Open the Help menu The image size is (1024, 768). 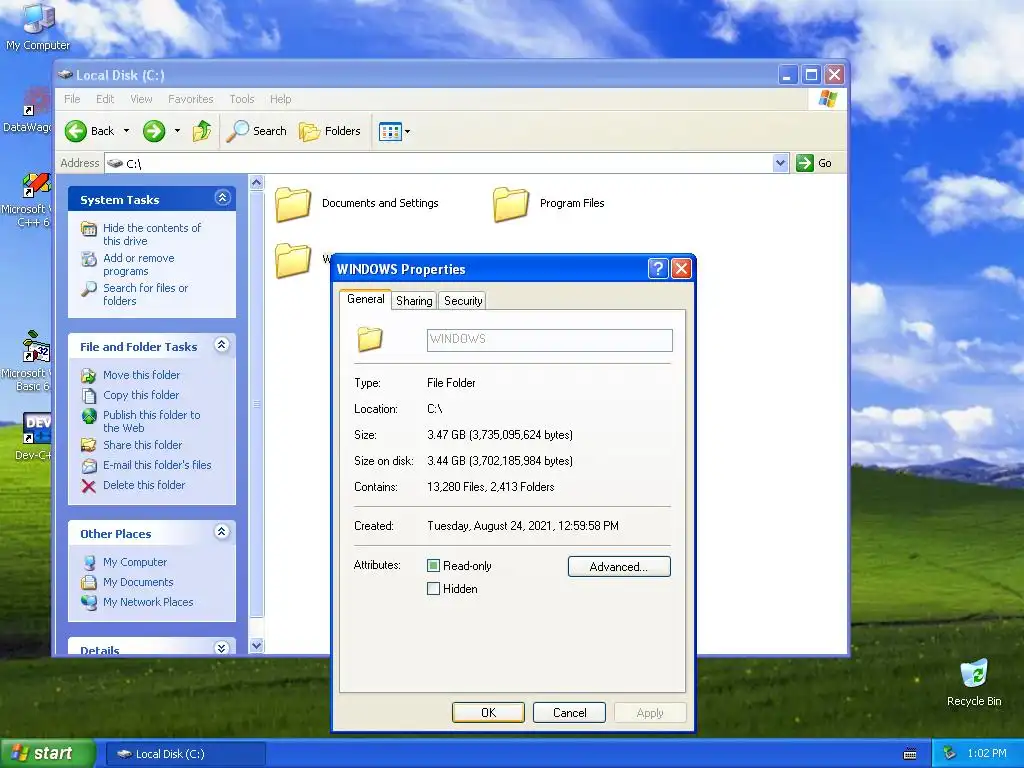(x=281, y=99)
